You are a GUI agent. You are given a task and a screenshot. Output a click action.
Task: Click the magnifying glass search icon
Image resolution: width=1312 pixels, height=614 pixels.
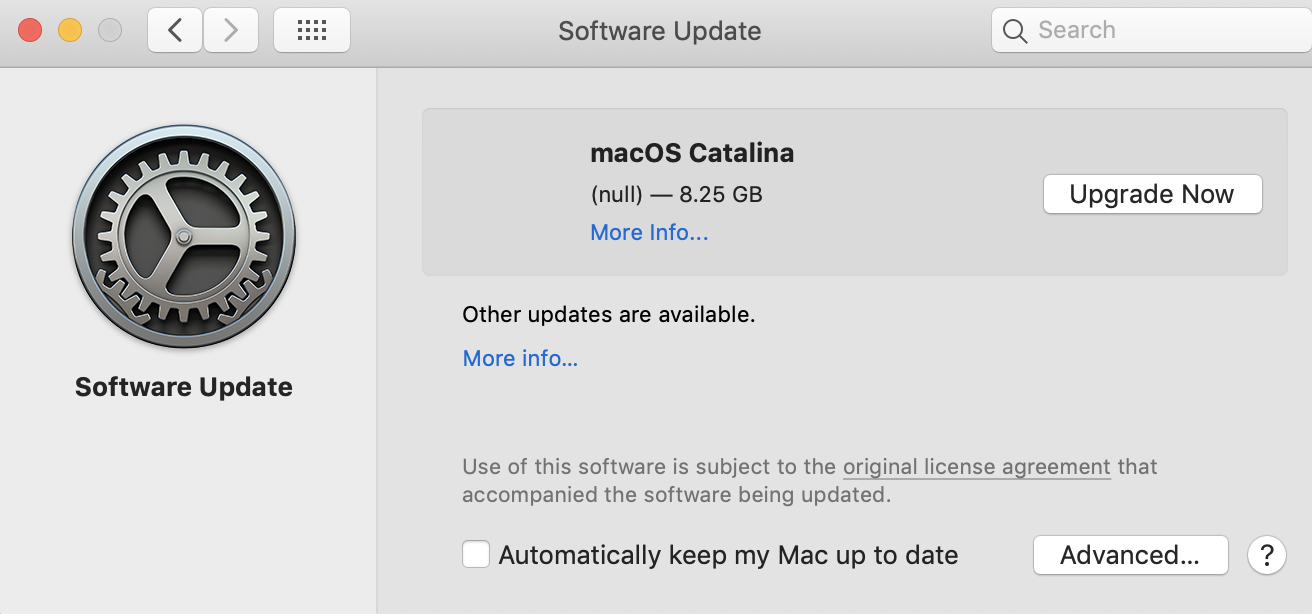[1014, 31]
